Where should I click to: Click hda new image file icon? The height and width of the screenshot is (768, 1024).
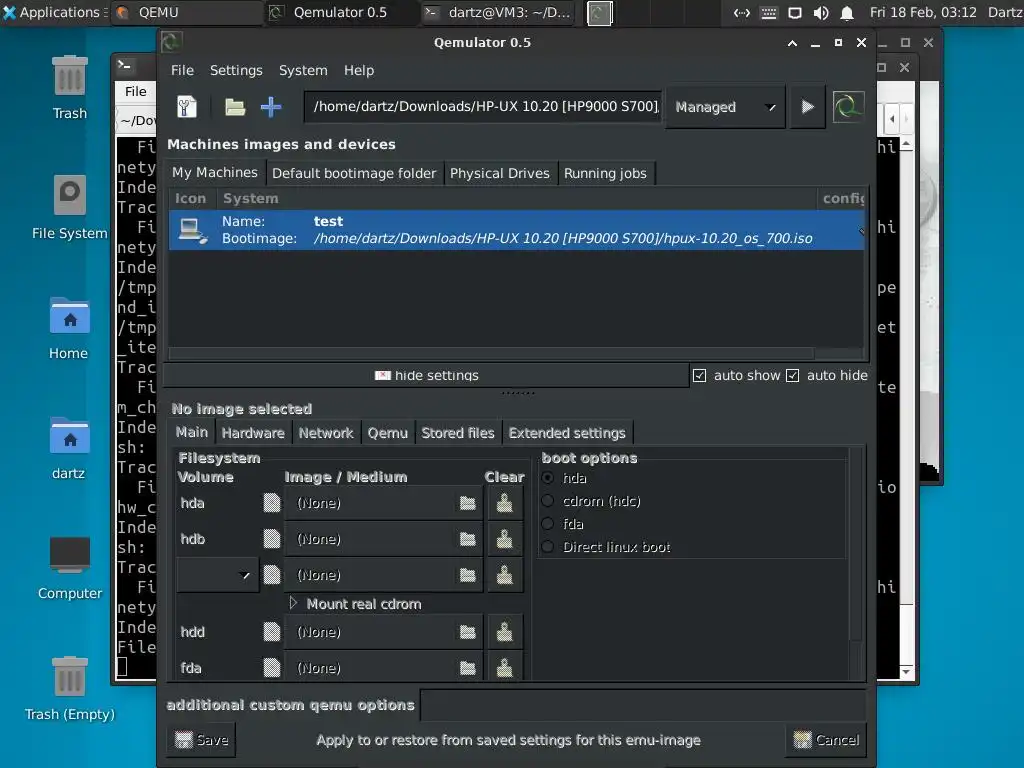point(272,503)
